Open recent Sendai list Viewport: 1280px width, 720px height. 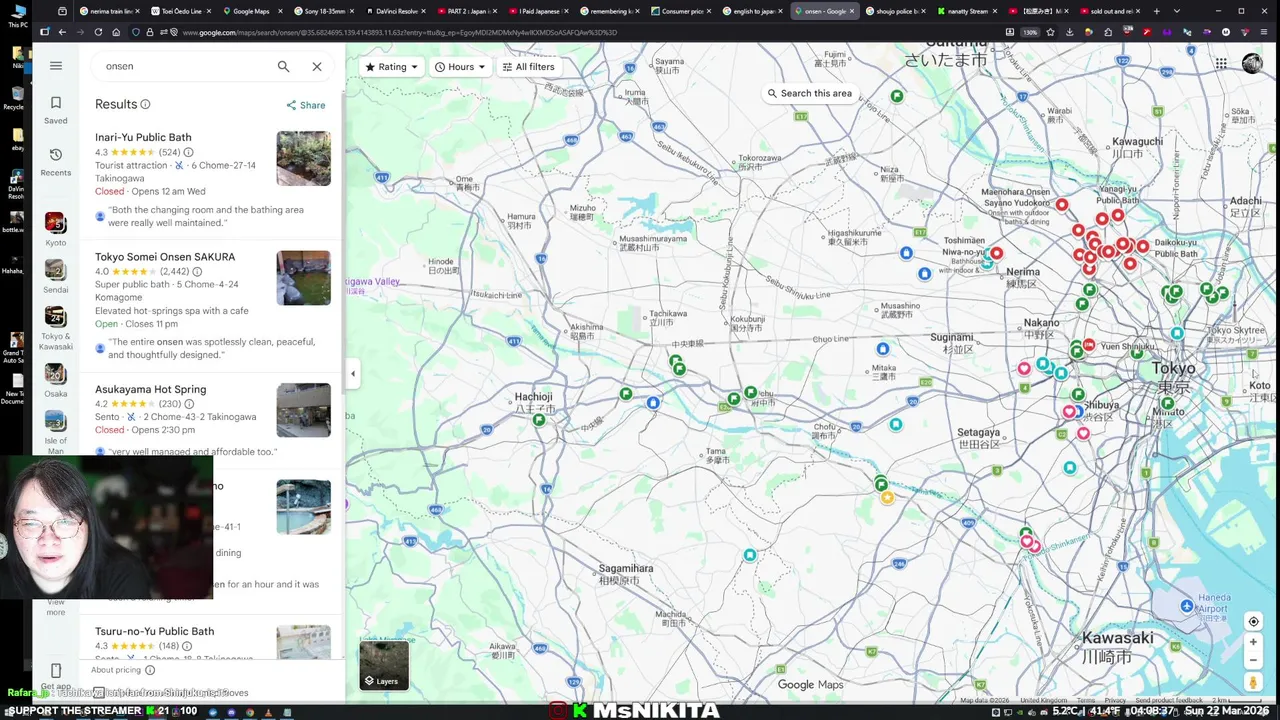(56, 276)
